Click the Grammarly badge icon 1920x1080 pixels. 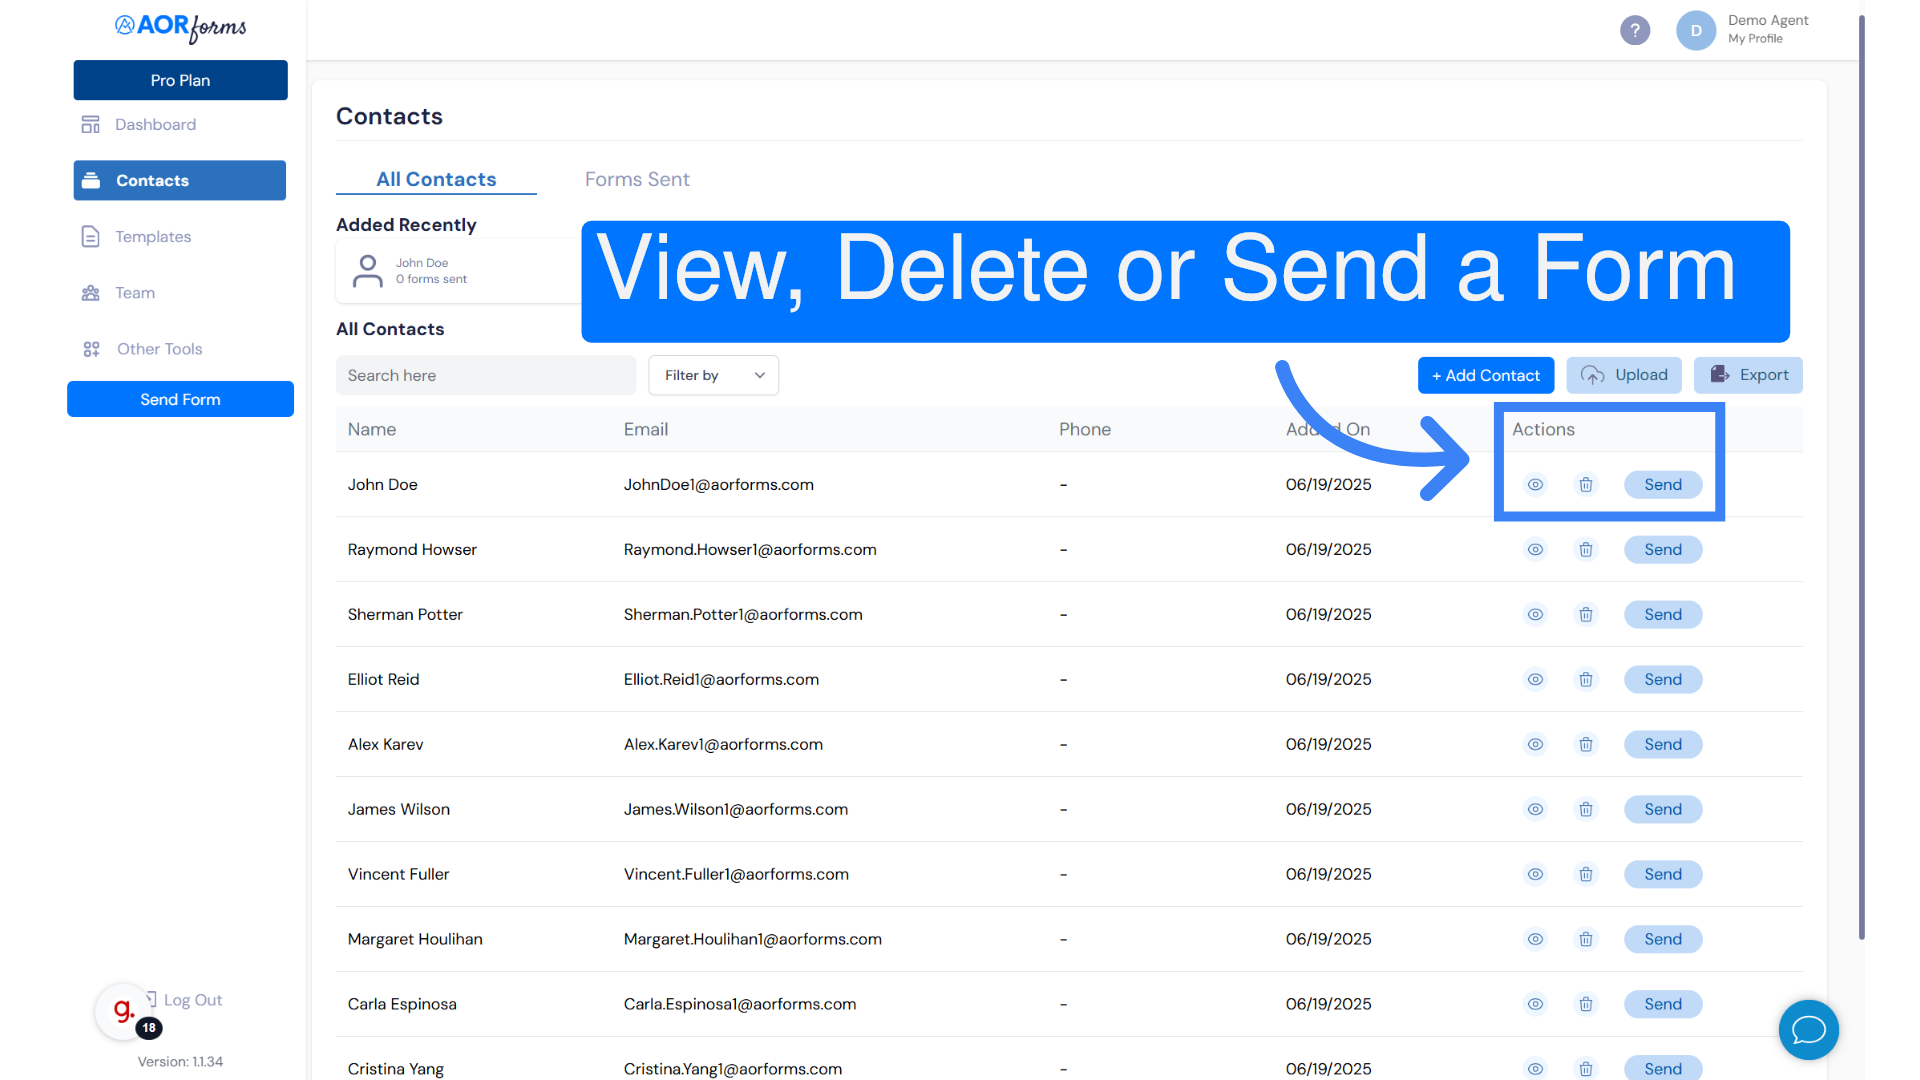coord(124,1011)
